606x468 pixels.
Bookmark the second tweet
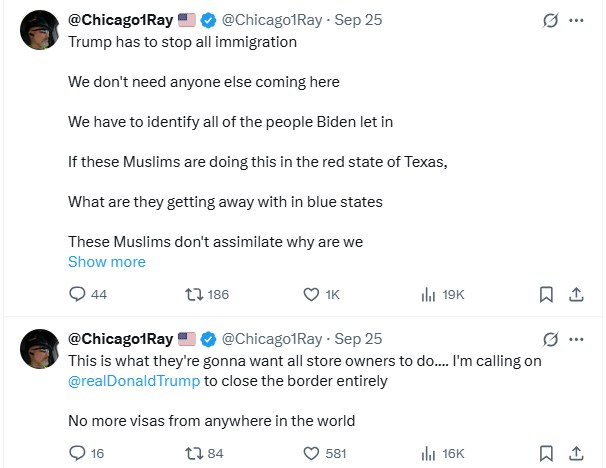point(546,453)
